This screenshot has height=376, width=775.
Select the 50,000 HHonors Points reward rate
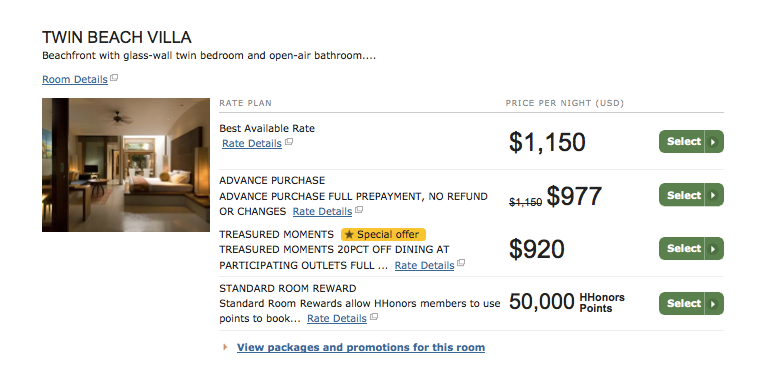coord(691,303)
